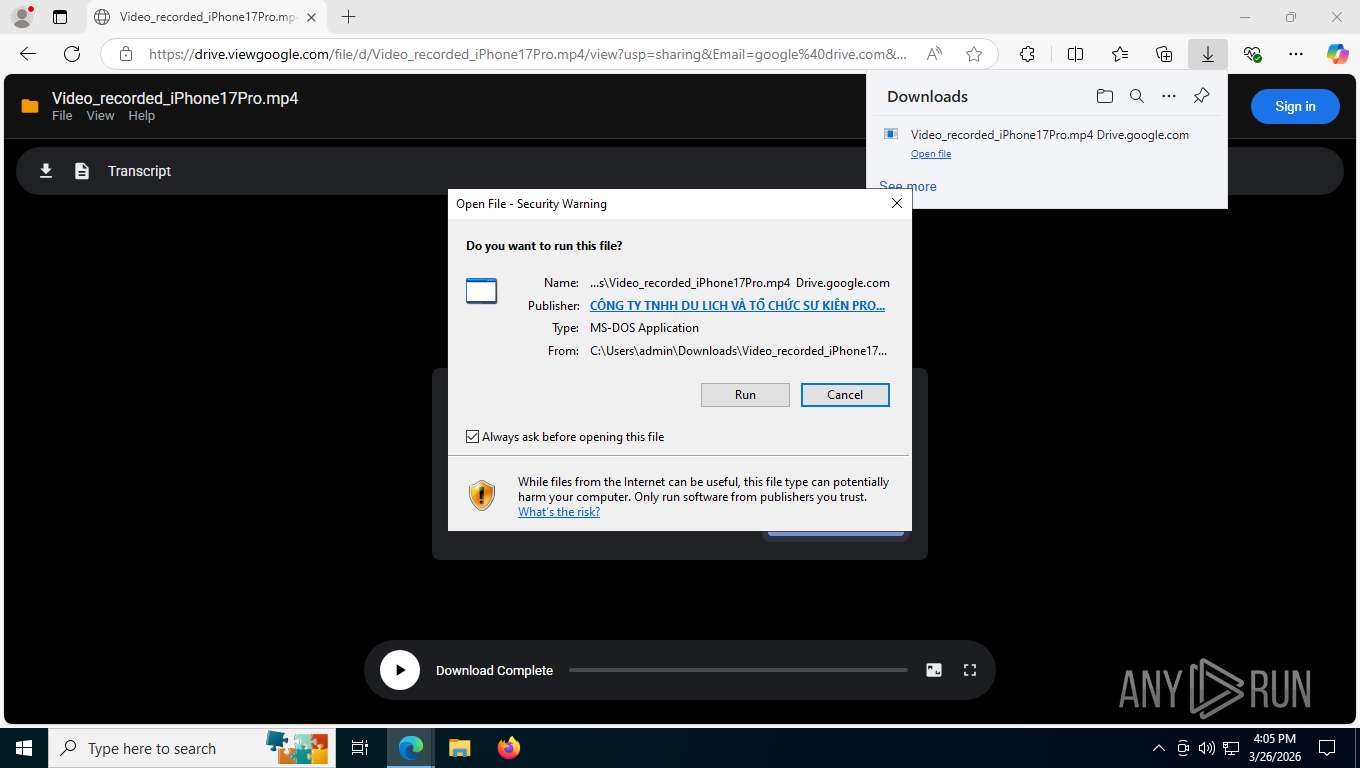Click the browser profile avatar icon
The height and width of the screenshot is (768, 1360).
click(x=21, y=17)
